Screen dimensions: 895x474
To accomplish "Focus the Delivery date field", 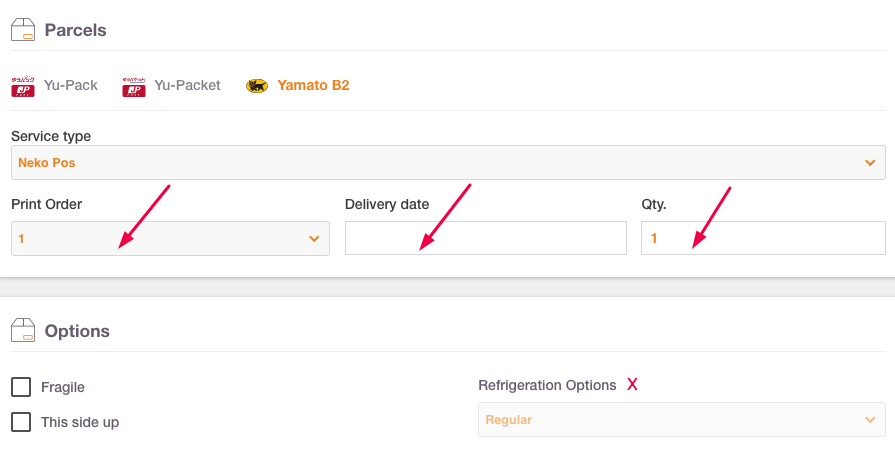I will coord(486,238).
